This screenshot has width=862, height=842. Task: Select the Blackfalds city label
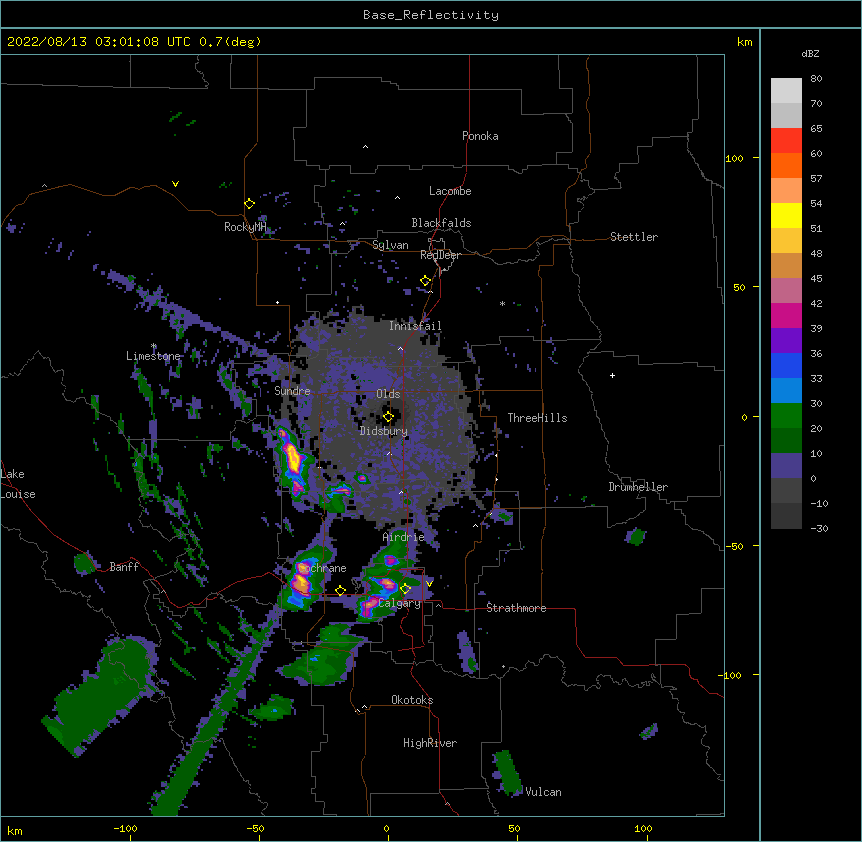(x=441, y=223)
